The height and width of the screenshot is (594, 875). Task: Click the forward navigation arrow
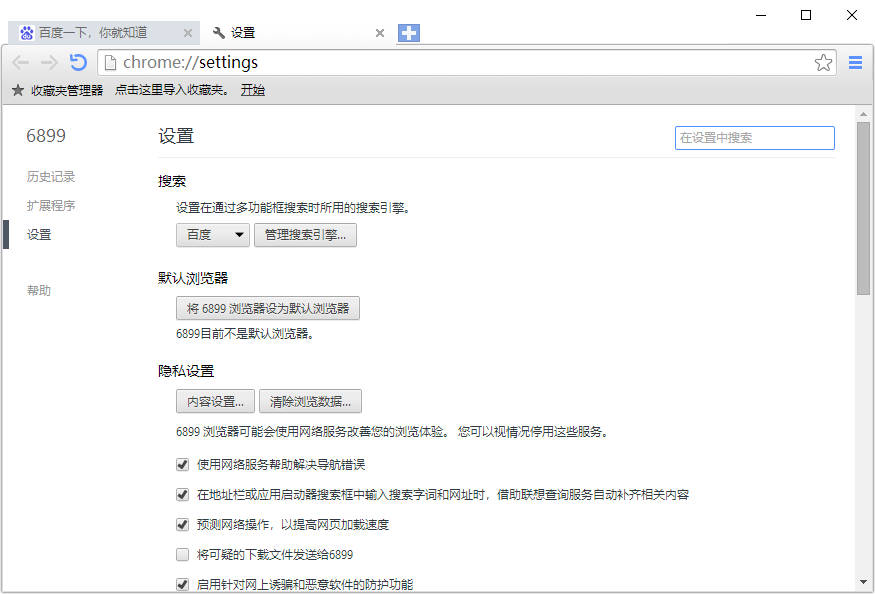[49, 63]
